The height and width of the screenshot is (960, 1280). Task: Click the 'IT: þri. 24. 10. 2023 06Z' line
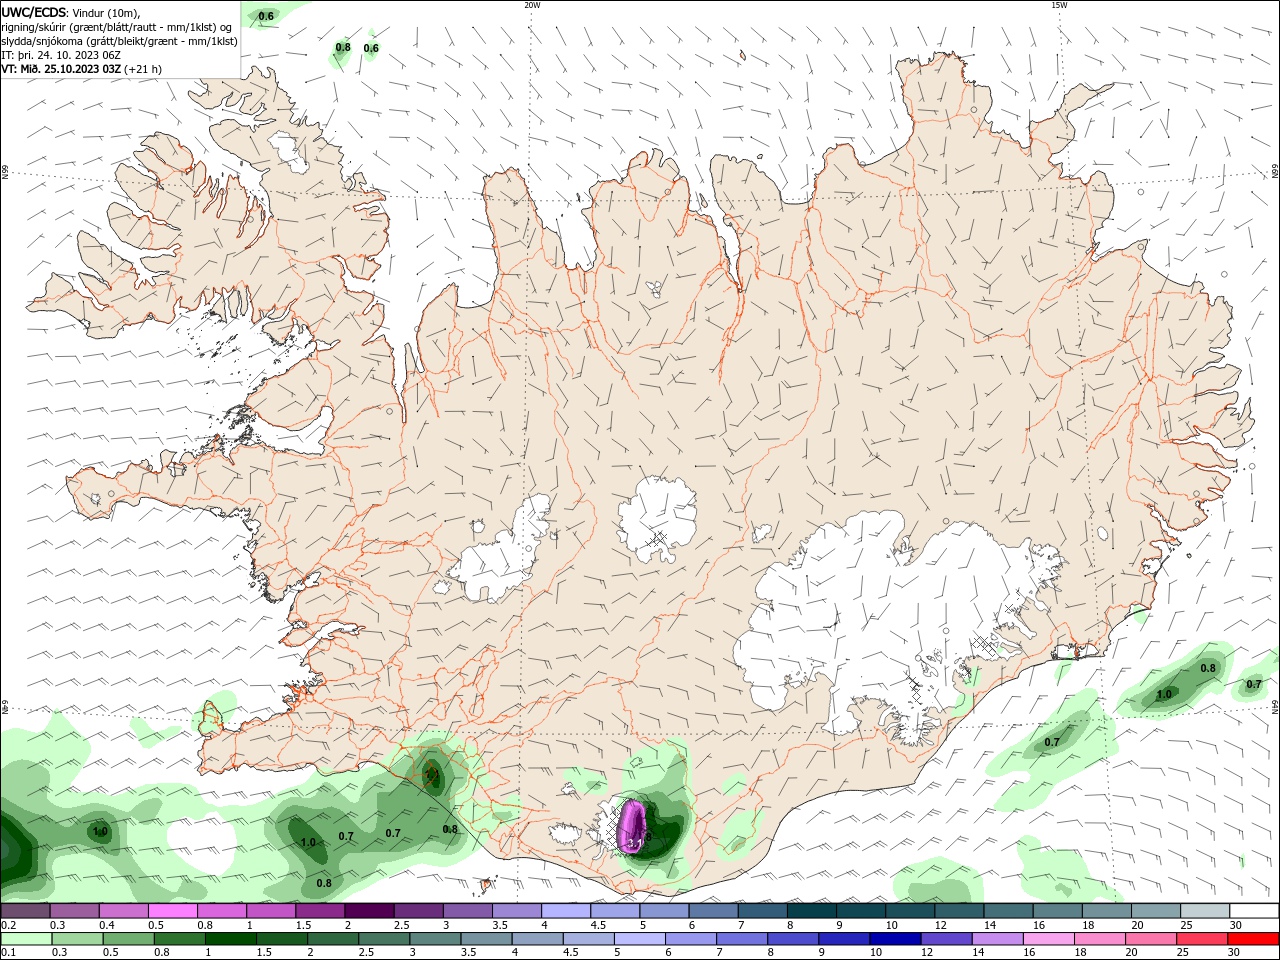(x=61, y=55)
